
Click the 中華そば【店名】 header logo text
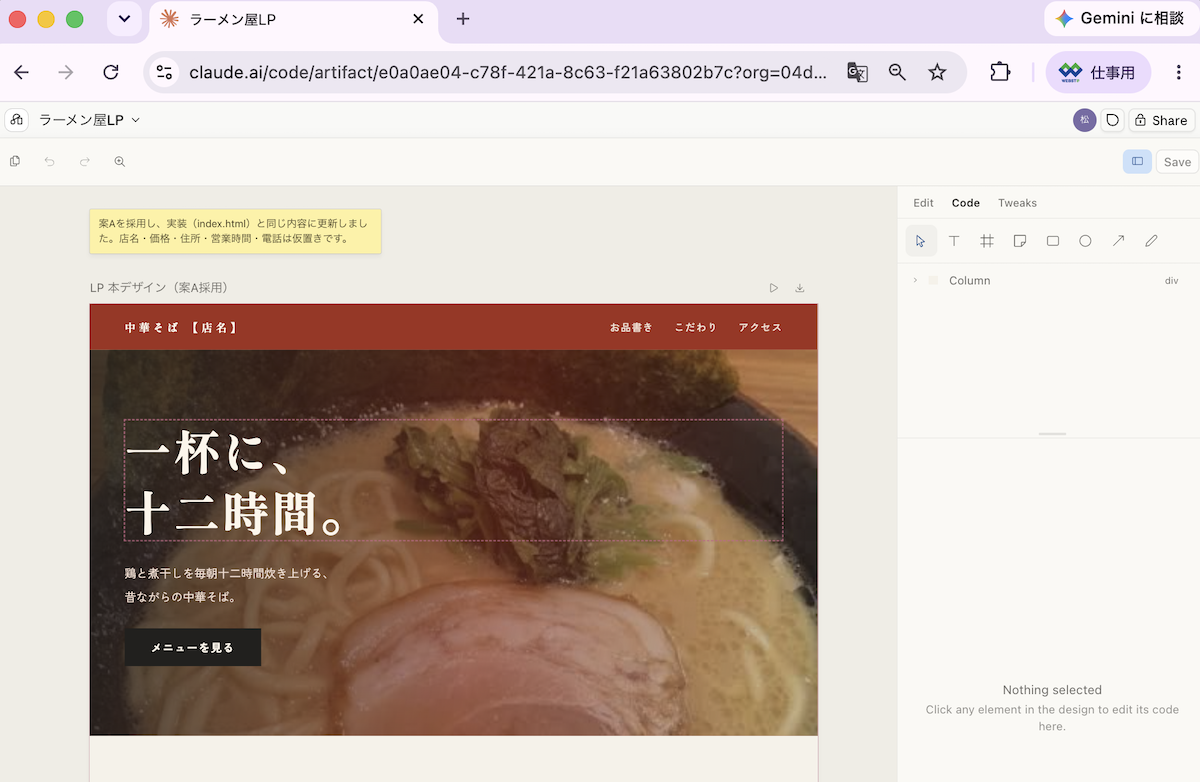[181, 327]
